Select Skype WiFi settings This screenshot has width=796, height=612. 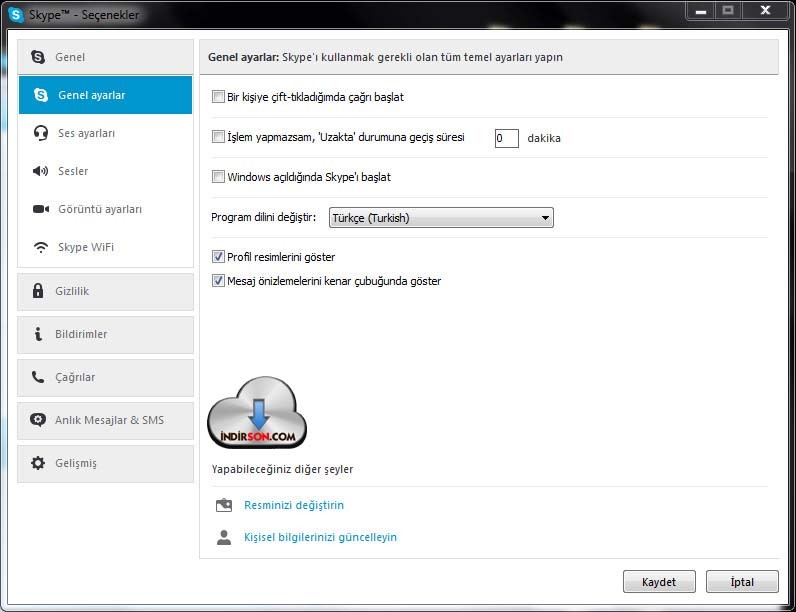(106, 247)
